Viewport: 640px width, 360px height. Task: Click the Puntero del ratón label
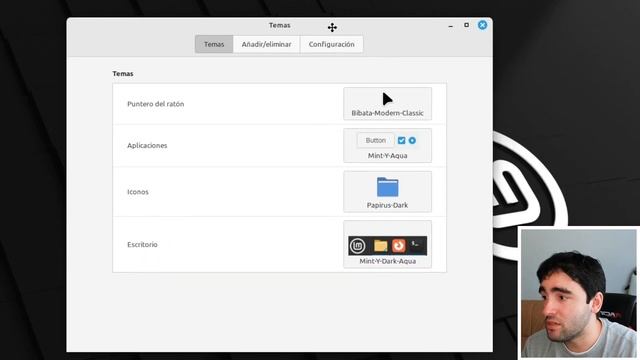click(x=156, y=104)
